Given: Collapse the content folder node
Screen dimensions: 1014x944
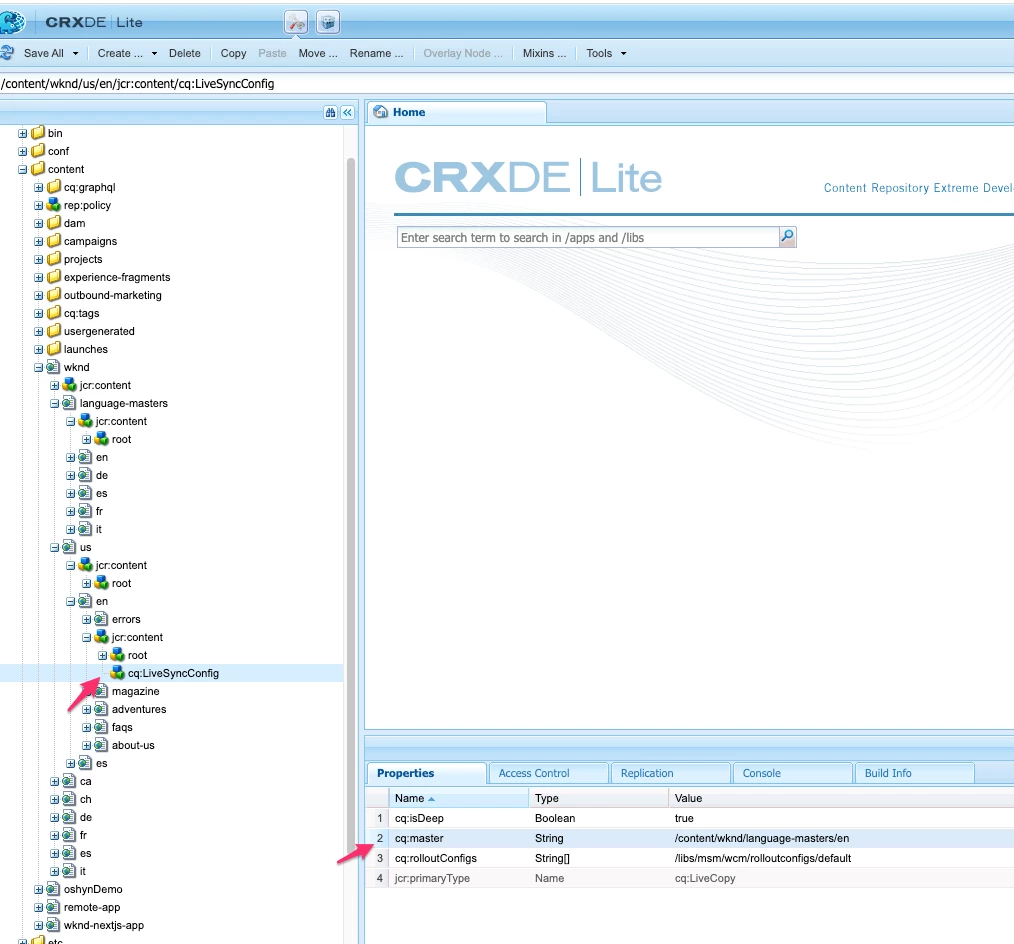Looking at the screenshot, I should tap(23, 169).
